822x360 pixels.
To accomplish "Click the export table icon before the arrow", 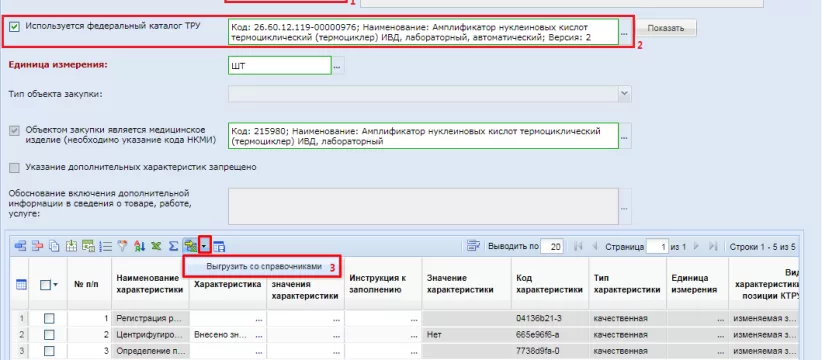I will click(x=190, y=246).
